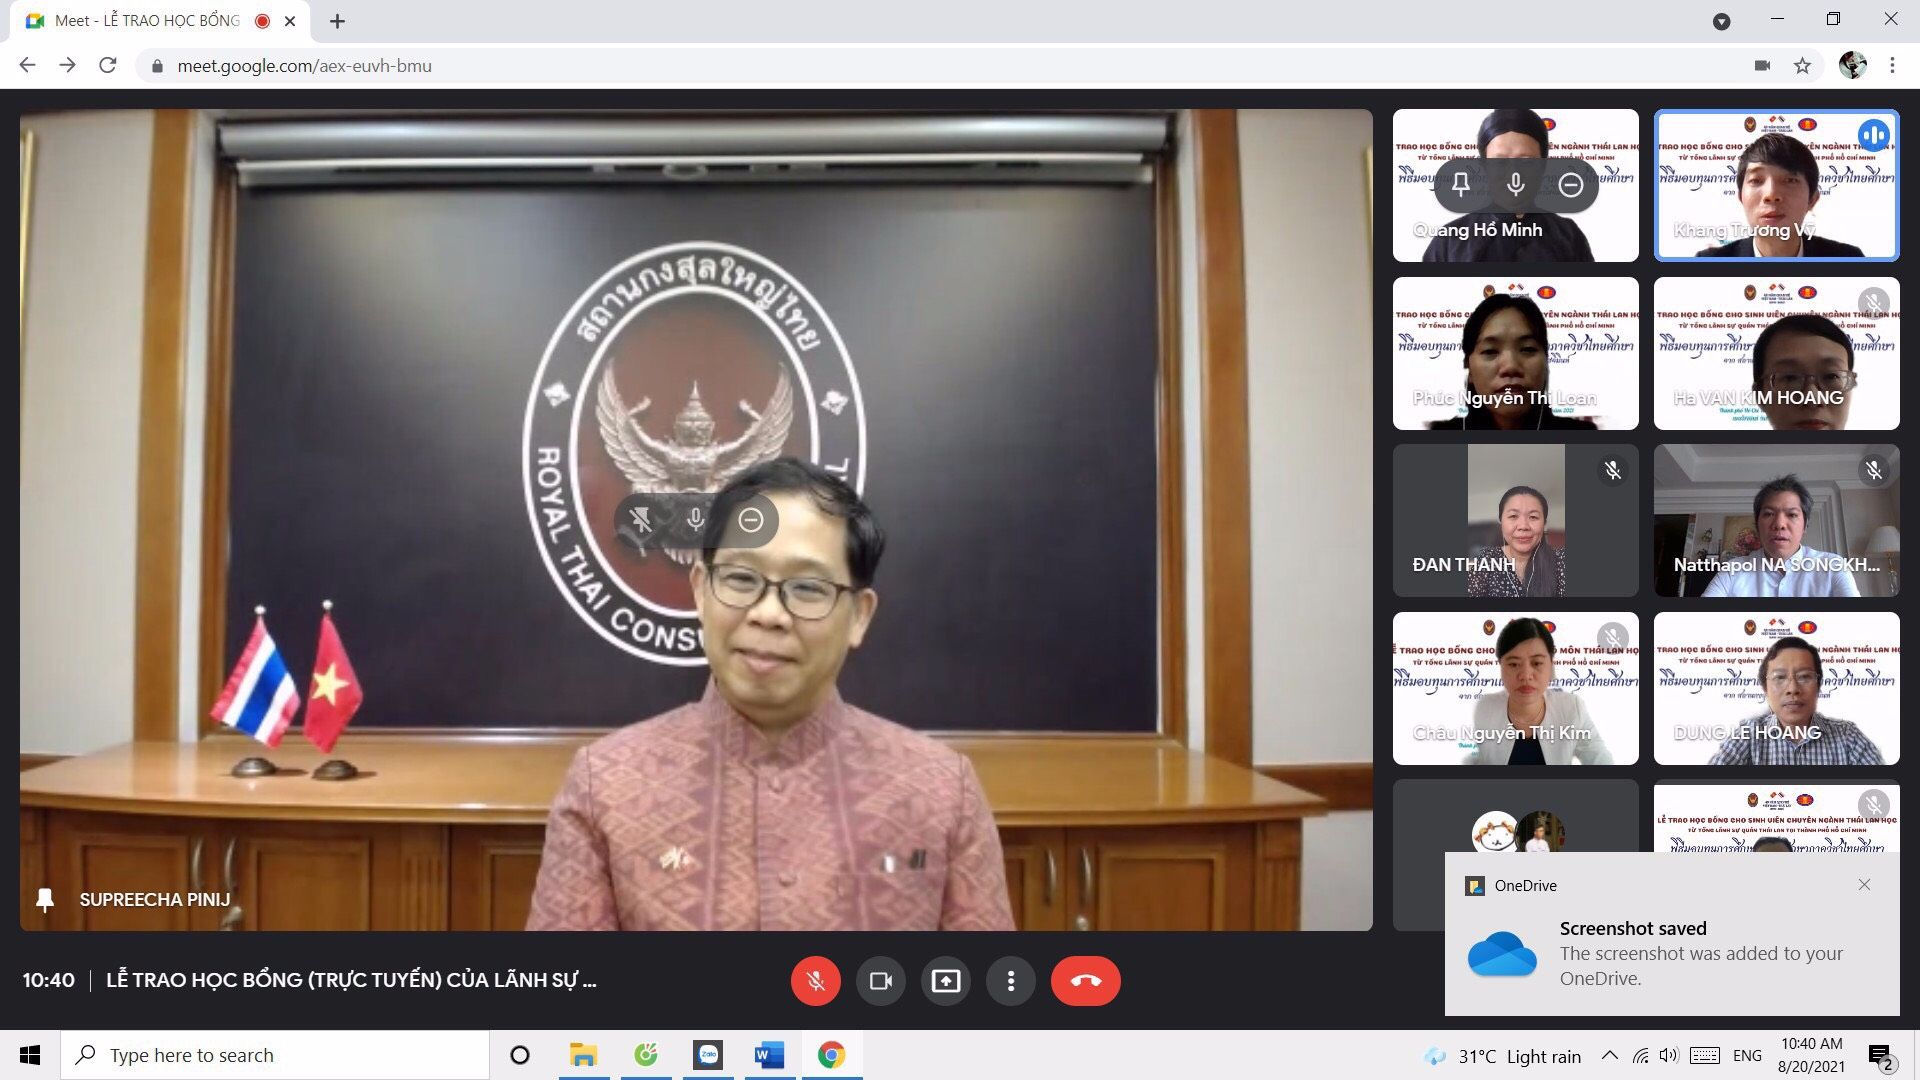This screenshot has height=1080, width=1920.
Task: Open a new Chrome tab
Action: click(337, 21)
